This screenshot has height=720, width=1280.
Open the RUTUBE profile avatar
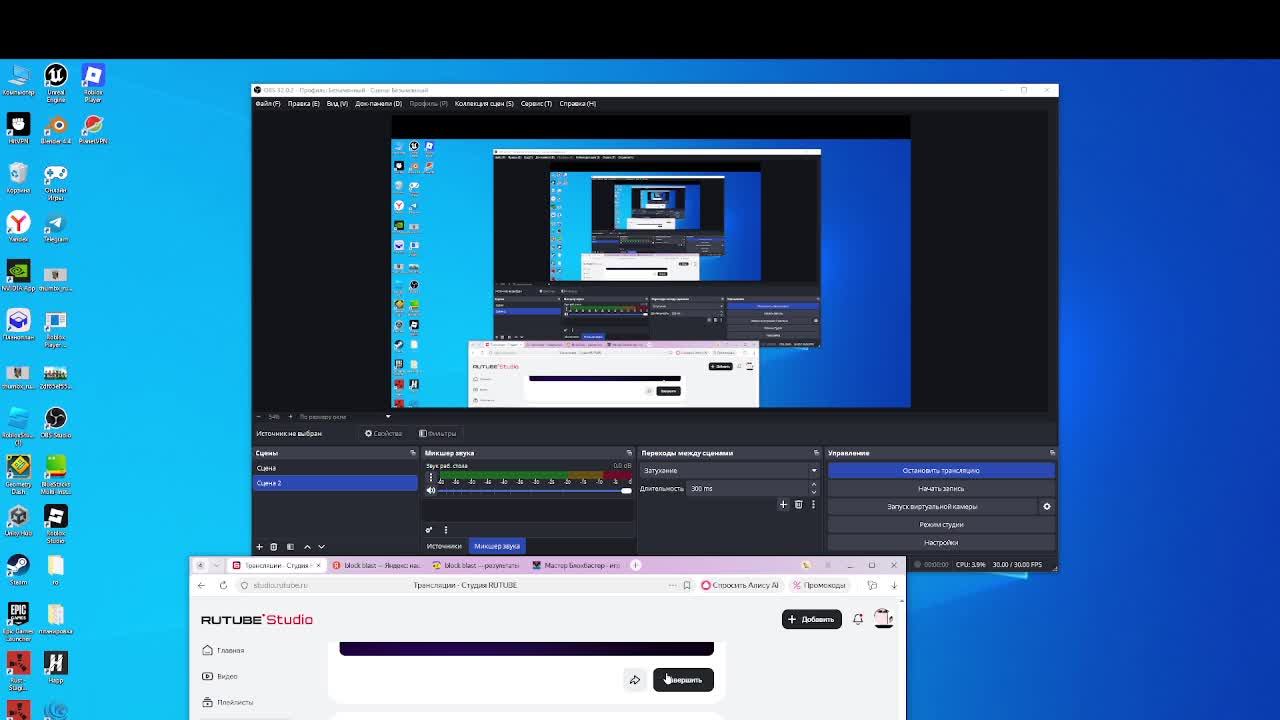[x=883, y=619]
